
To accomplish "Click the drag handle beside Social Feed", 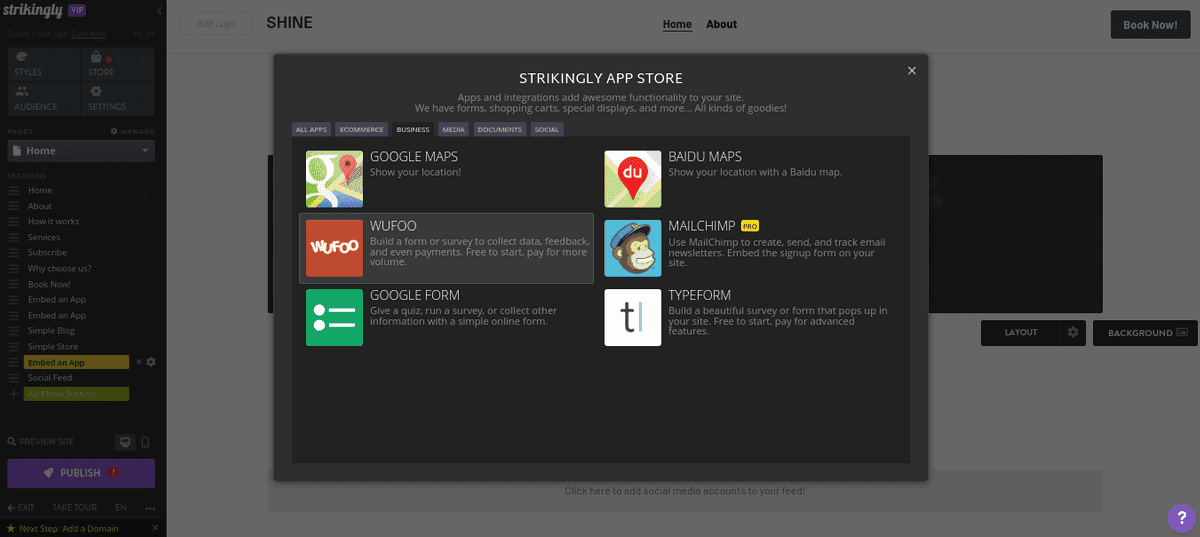I will [x=14, y=378].
